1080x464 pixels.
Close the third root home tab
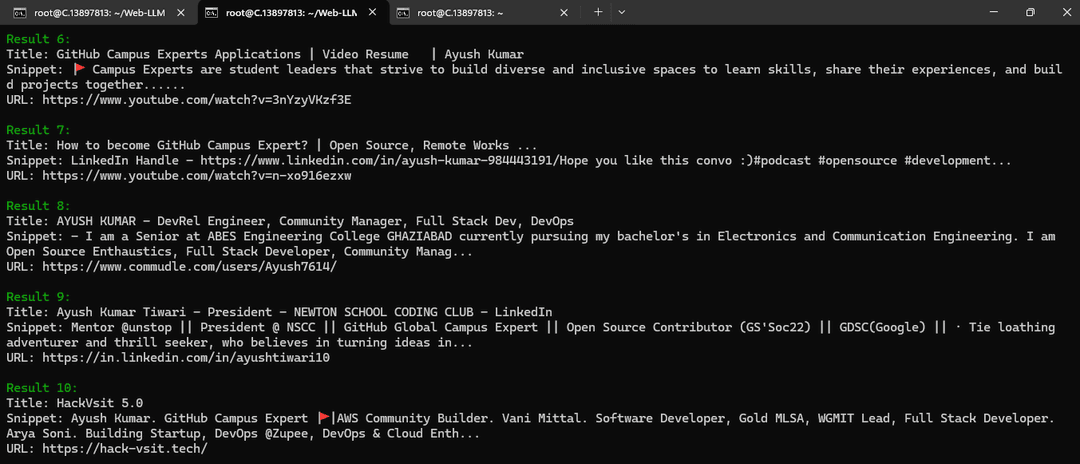564,12
